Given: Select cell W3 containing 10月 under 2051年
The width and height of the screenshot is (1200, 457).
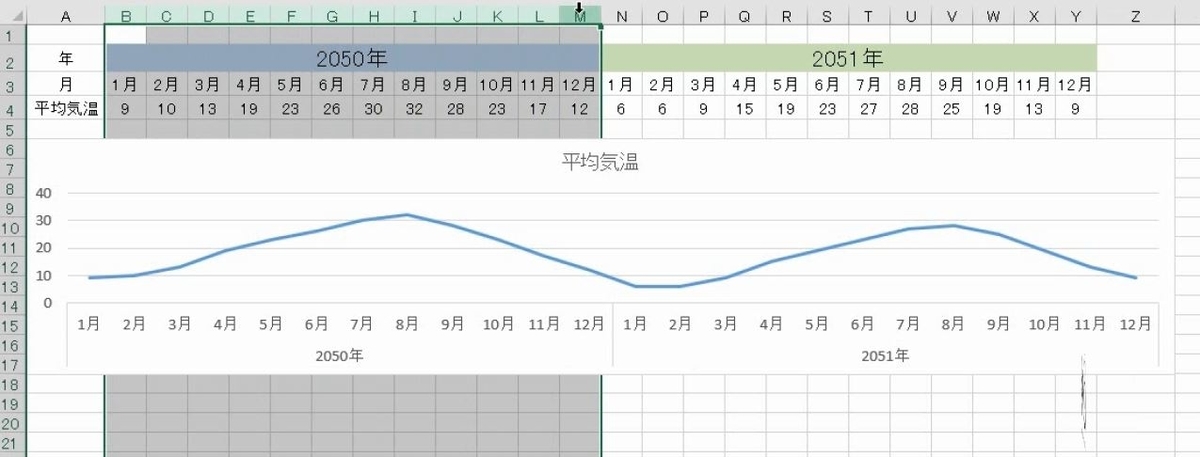Looking at the screenshot, I should click(993, 84).
